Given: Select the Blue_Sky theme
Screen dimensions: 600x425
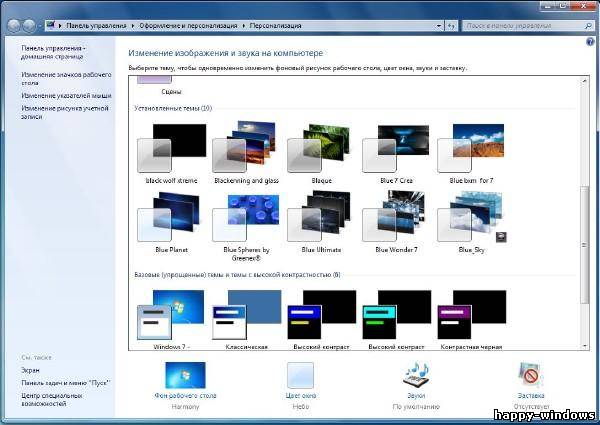Looking at the screenshot, I should click(471, 224).
